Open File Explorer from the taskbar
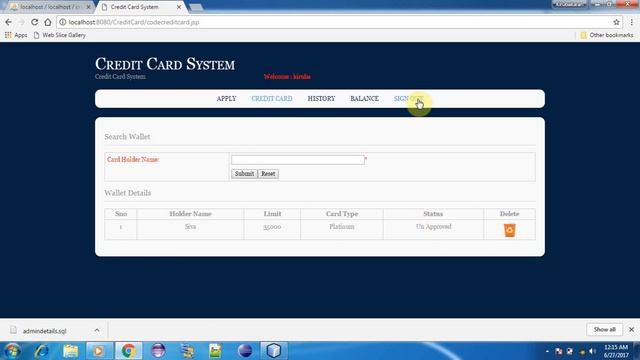The width and height of the screenshot is (640, 360). pos(71,351)
